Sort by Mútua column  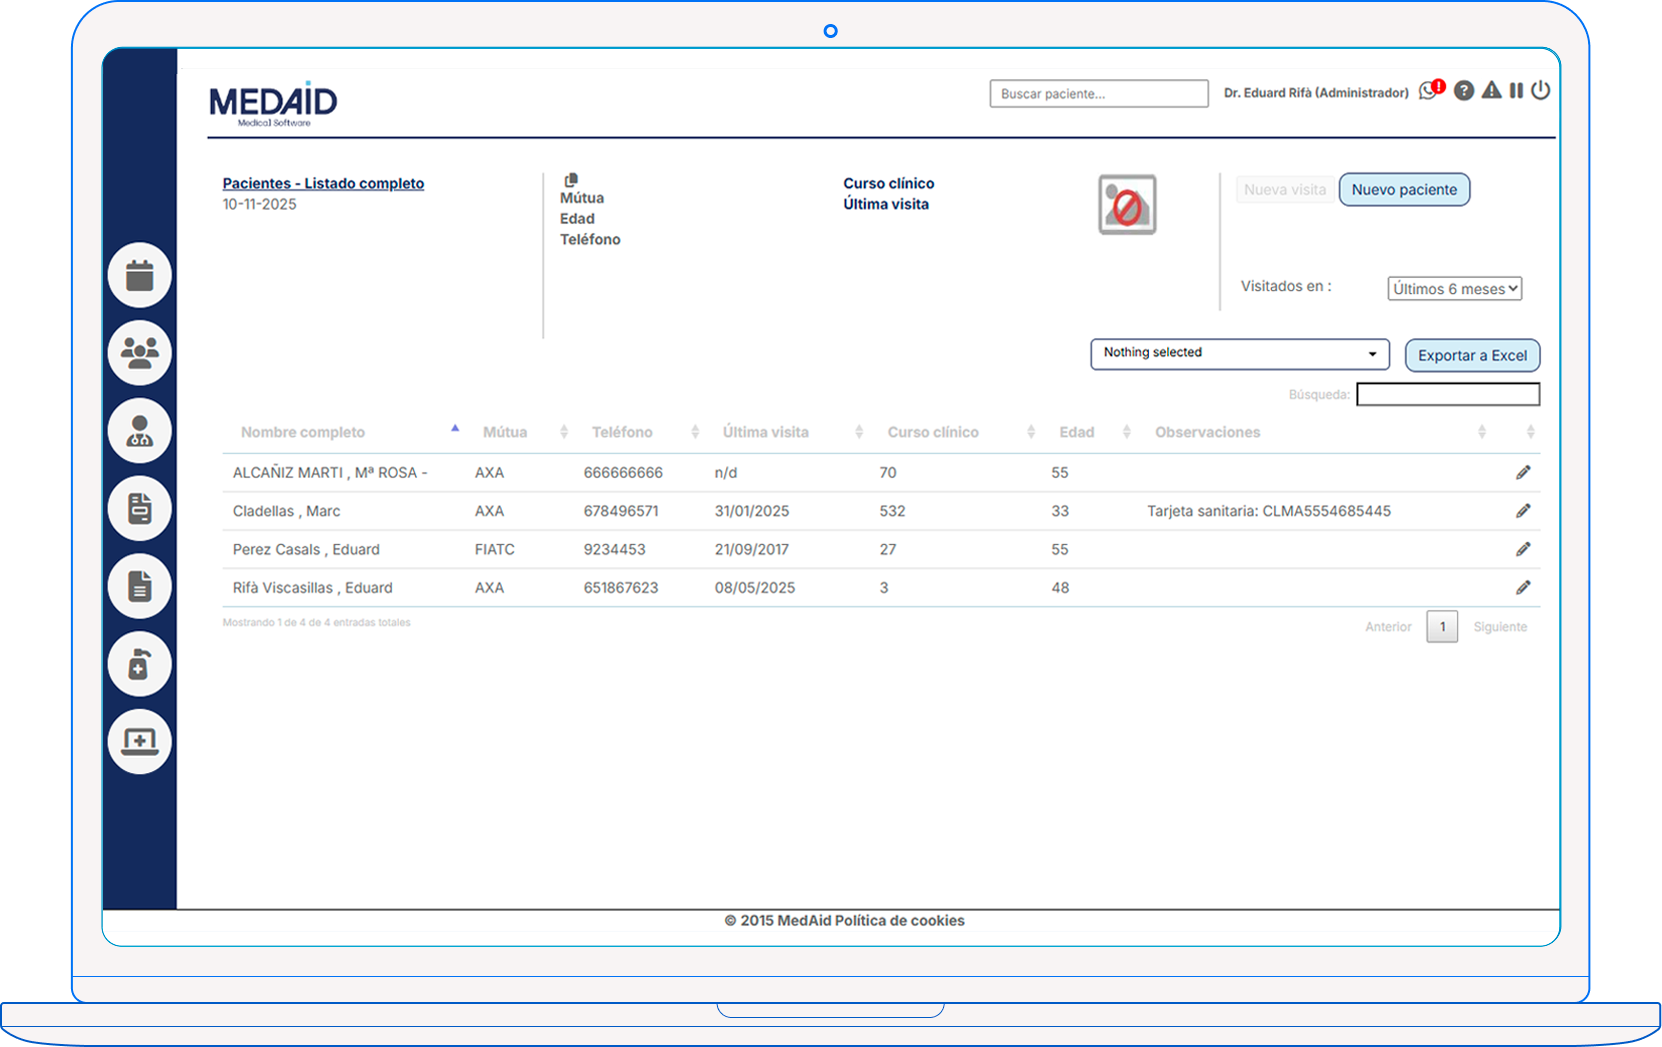tap(505, 432)
